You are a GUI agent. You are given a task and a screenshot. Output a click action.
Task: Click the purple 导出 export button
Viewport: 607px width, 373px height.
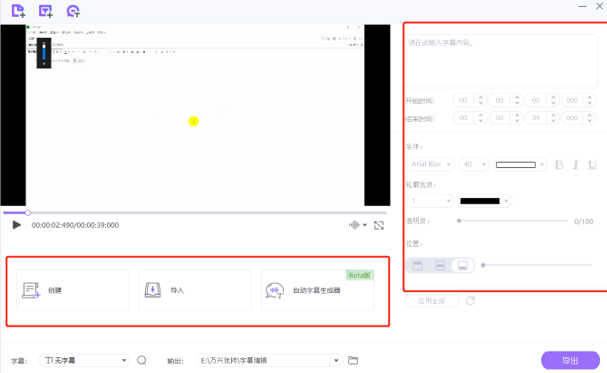[570, 361]
